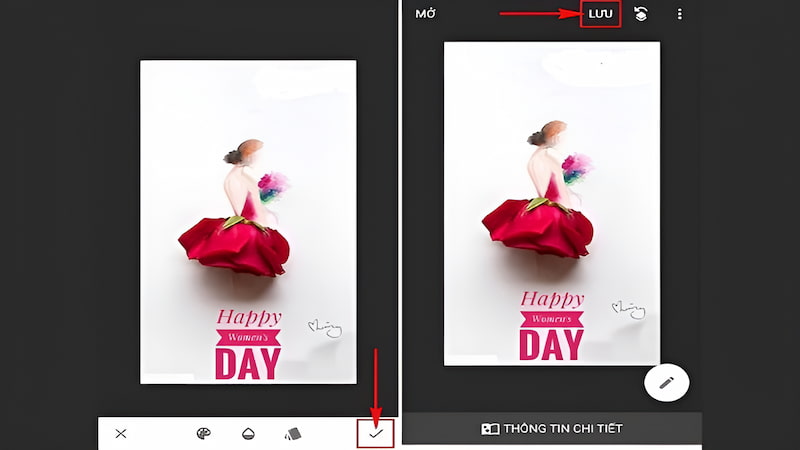Confirm edit with the checkmark icon
The image size is (800, 450).
376,434
